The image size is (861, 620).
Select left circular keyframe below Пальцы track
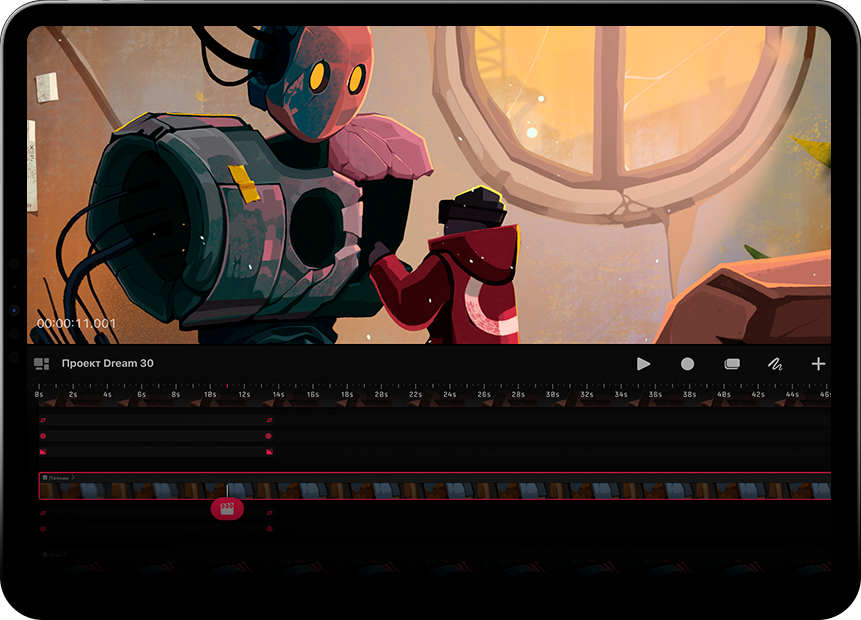43,529
